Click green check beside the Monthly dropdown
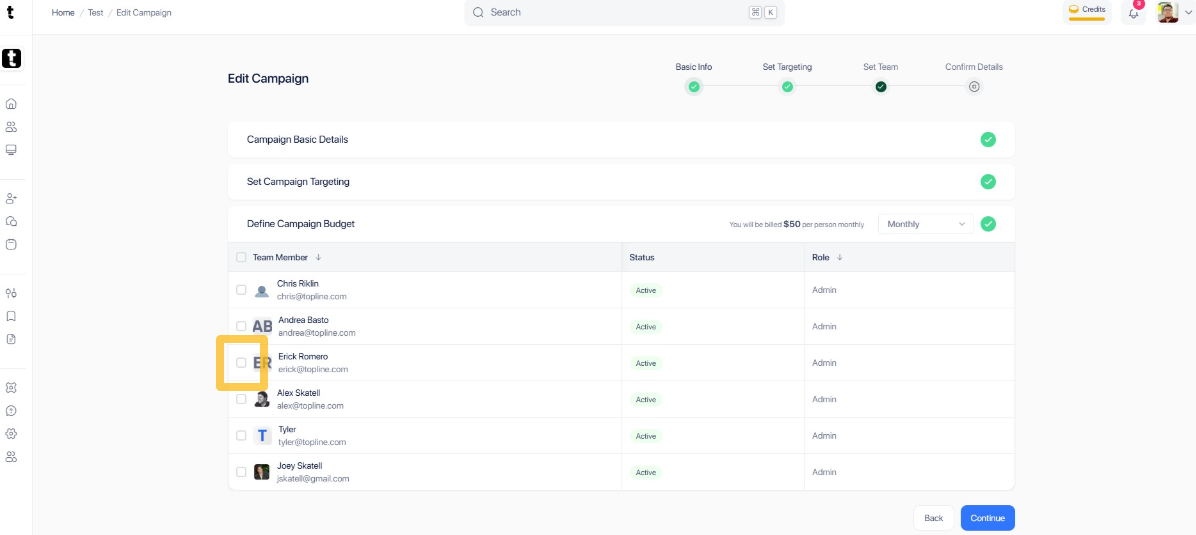The image size is (1196, 535). point(988,224)
